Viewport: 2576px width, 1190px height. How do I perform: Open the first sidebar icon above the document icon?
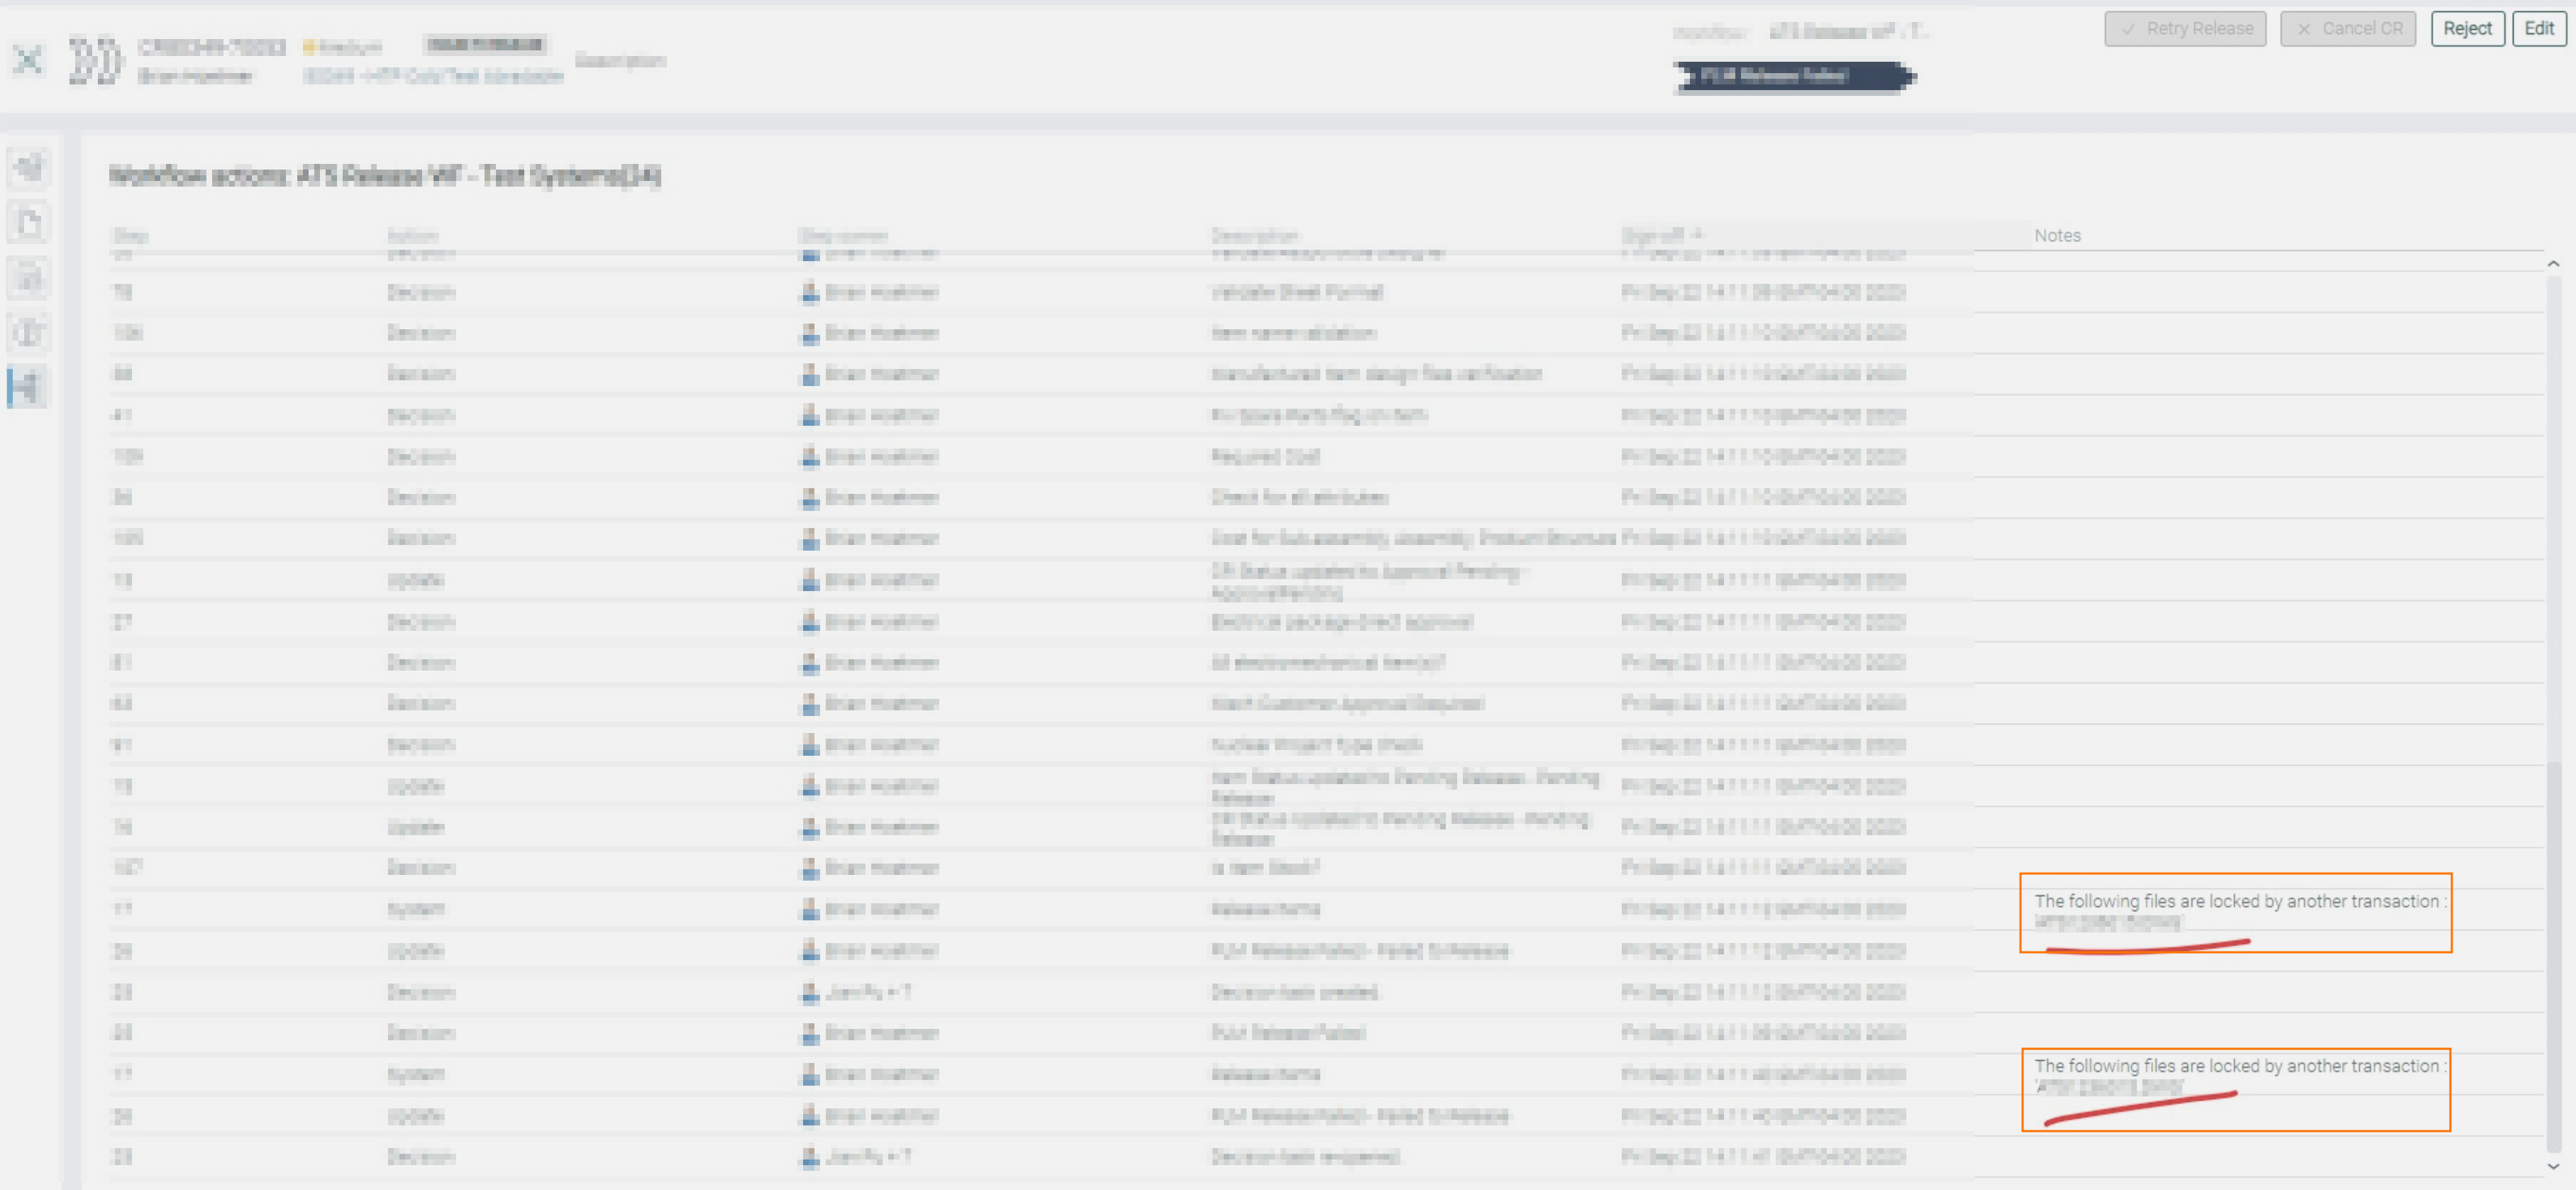tap(29, 166)
